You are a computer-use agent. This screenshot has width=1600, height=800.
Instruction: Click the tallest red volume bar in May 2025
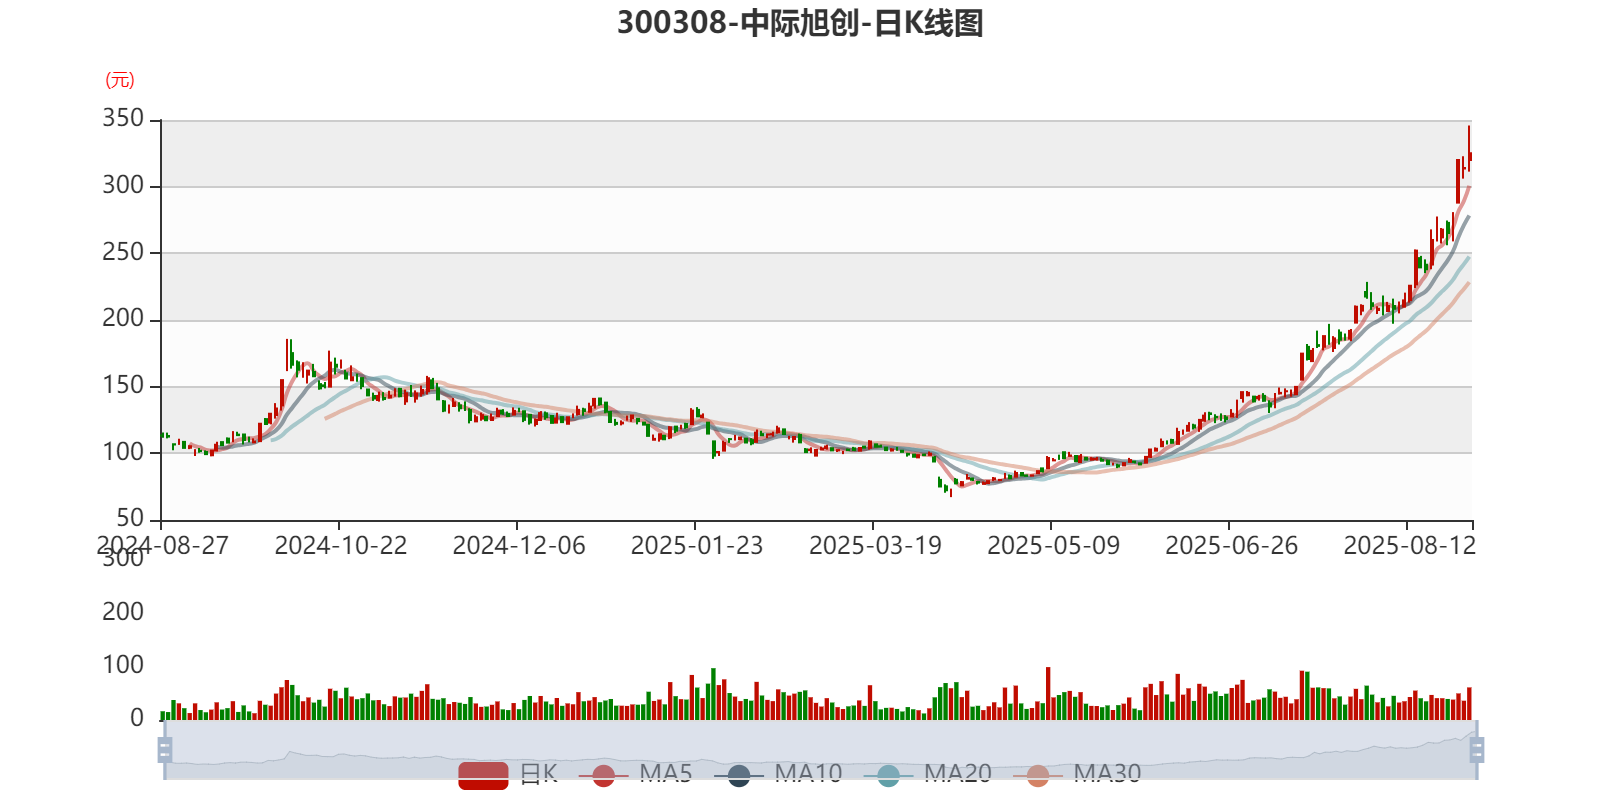pyautogui.click(x=1048, y=693)
